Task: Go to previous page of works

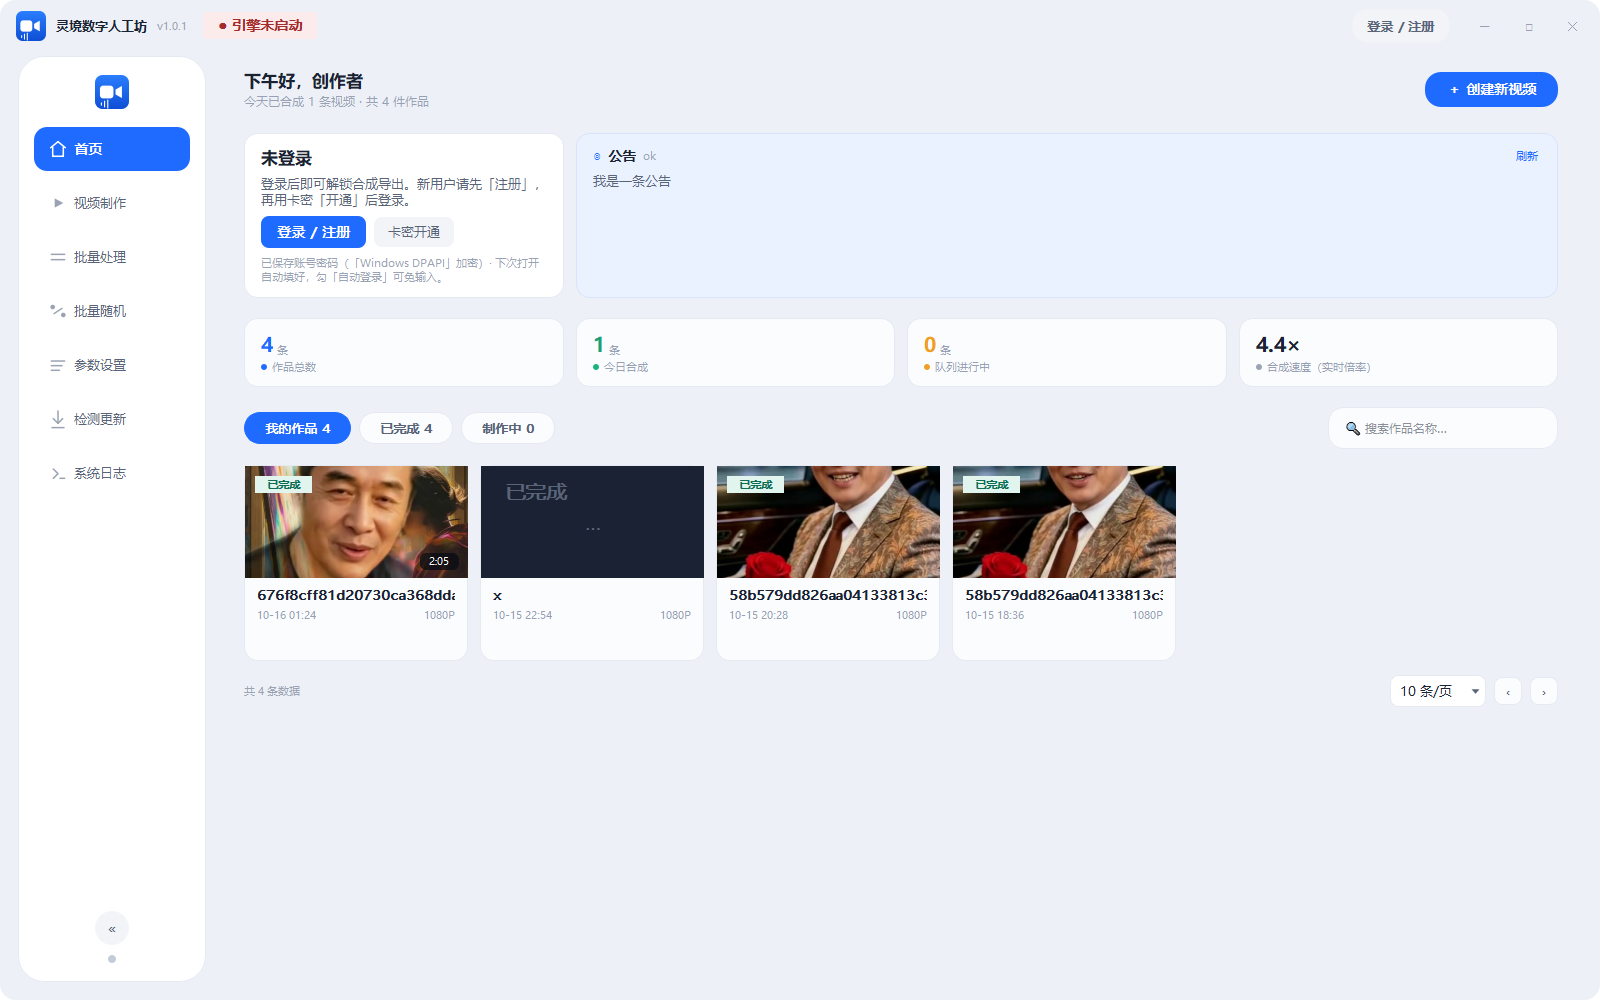Action: [1508, 691]
